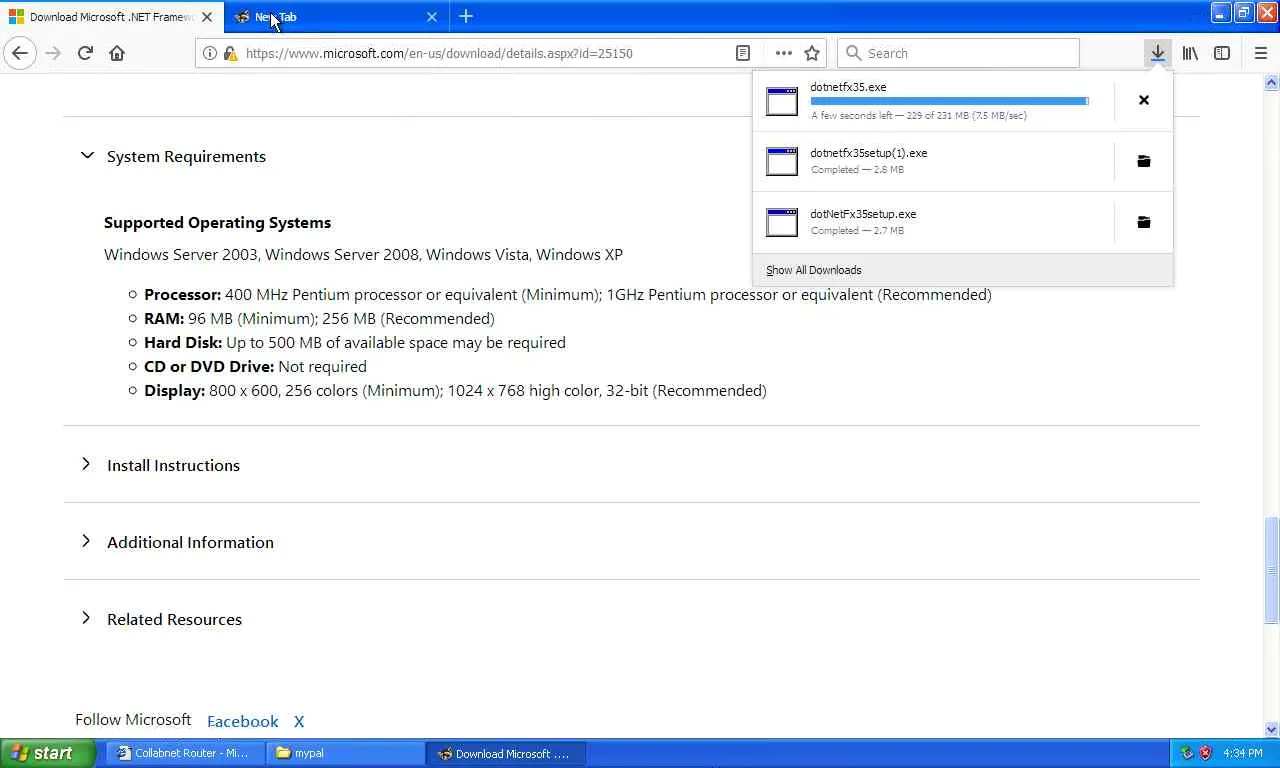Screen dimensions: 1280x768
Task: Collapse the System Requirements section
Action: tap(87, 156)
